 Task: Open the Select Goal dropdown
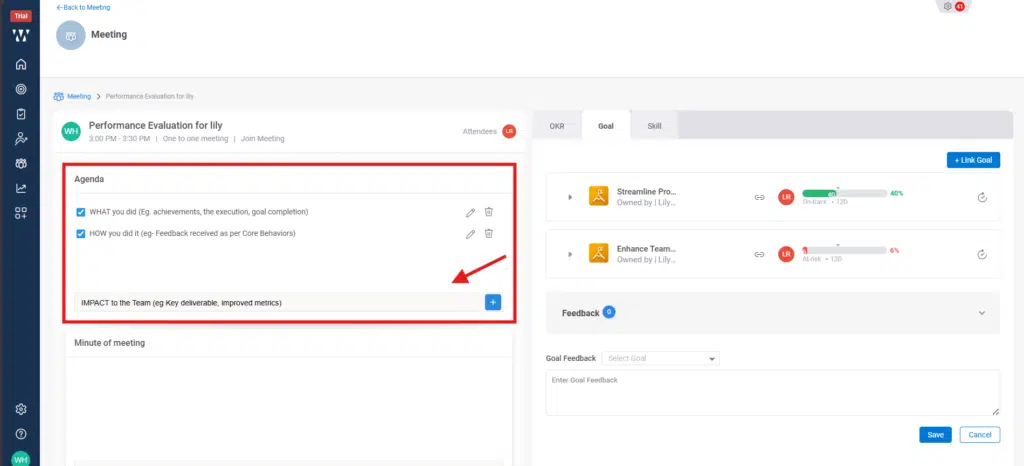pyautogui.click(x=660, y=358)
